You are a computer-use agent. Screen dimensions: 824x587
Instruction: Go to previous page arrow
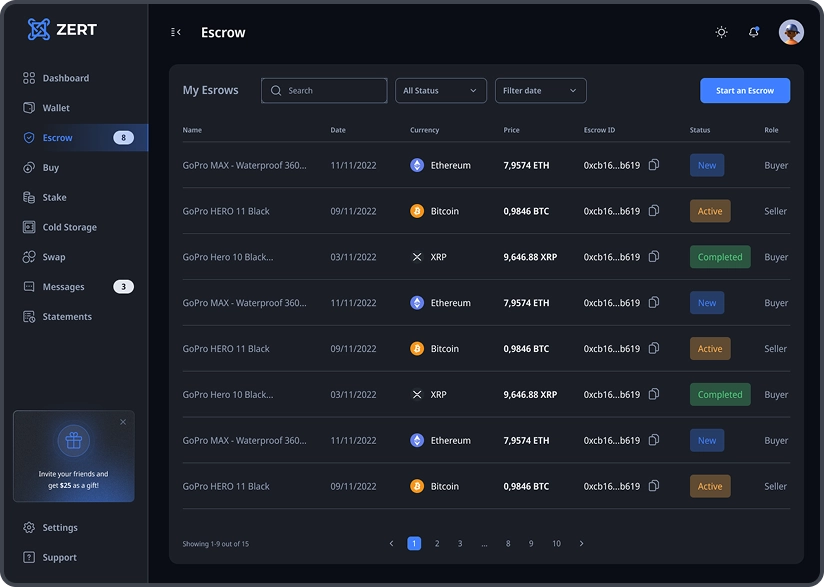(x=391, y=543)
